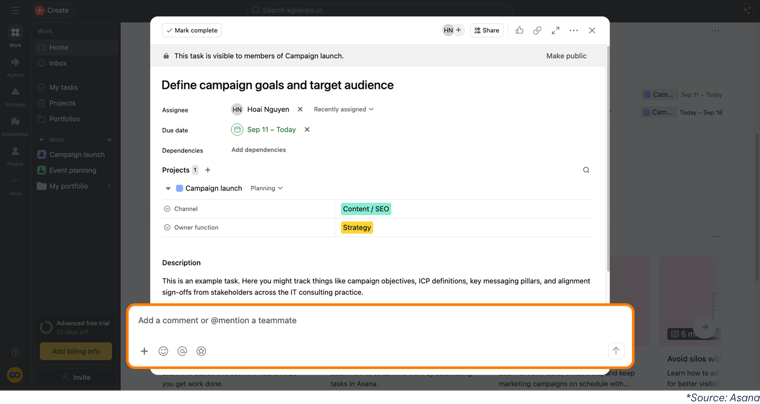Collapse the Work section in sidebar
Screen dimensions: 760x404
point(41,140)
